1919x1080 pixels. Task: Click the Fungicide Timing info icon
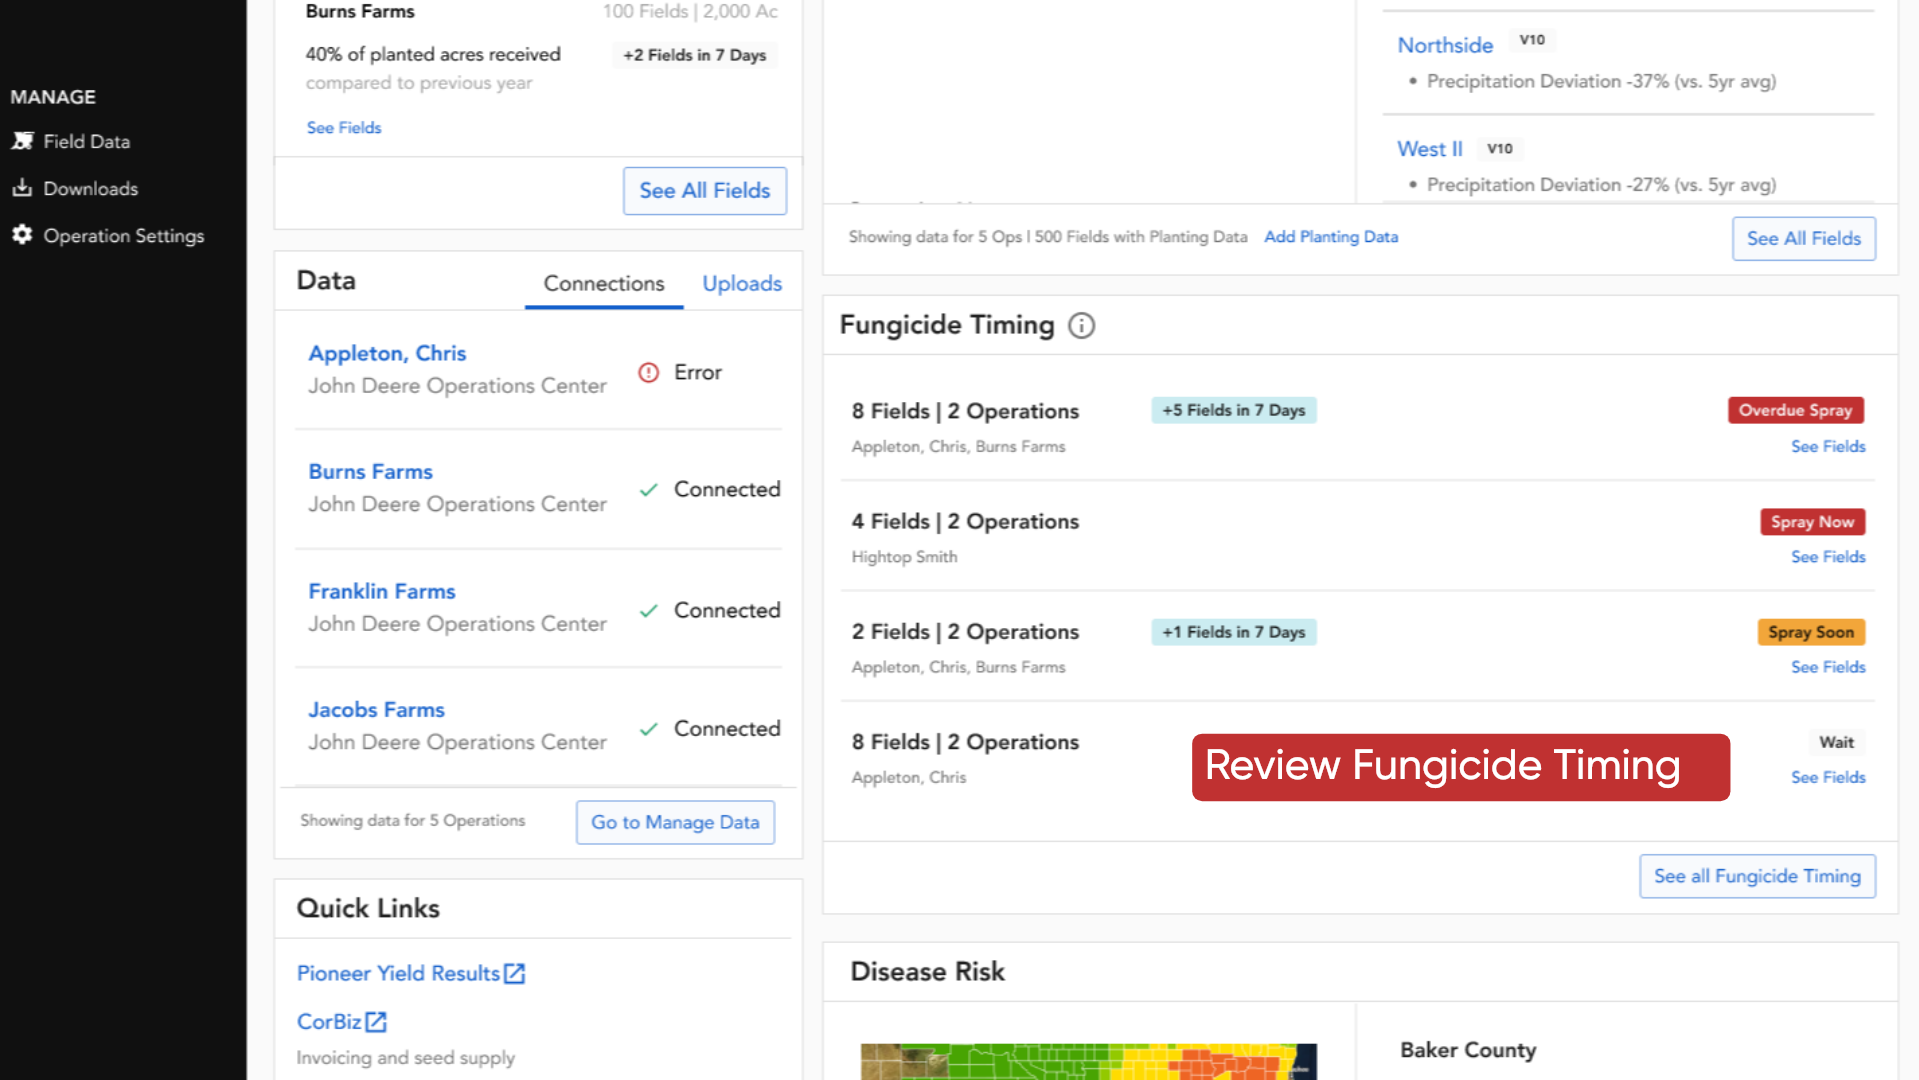pos(1081,326)
